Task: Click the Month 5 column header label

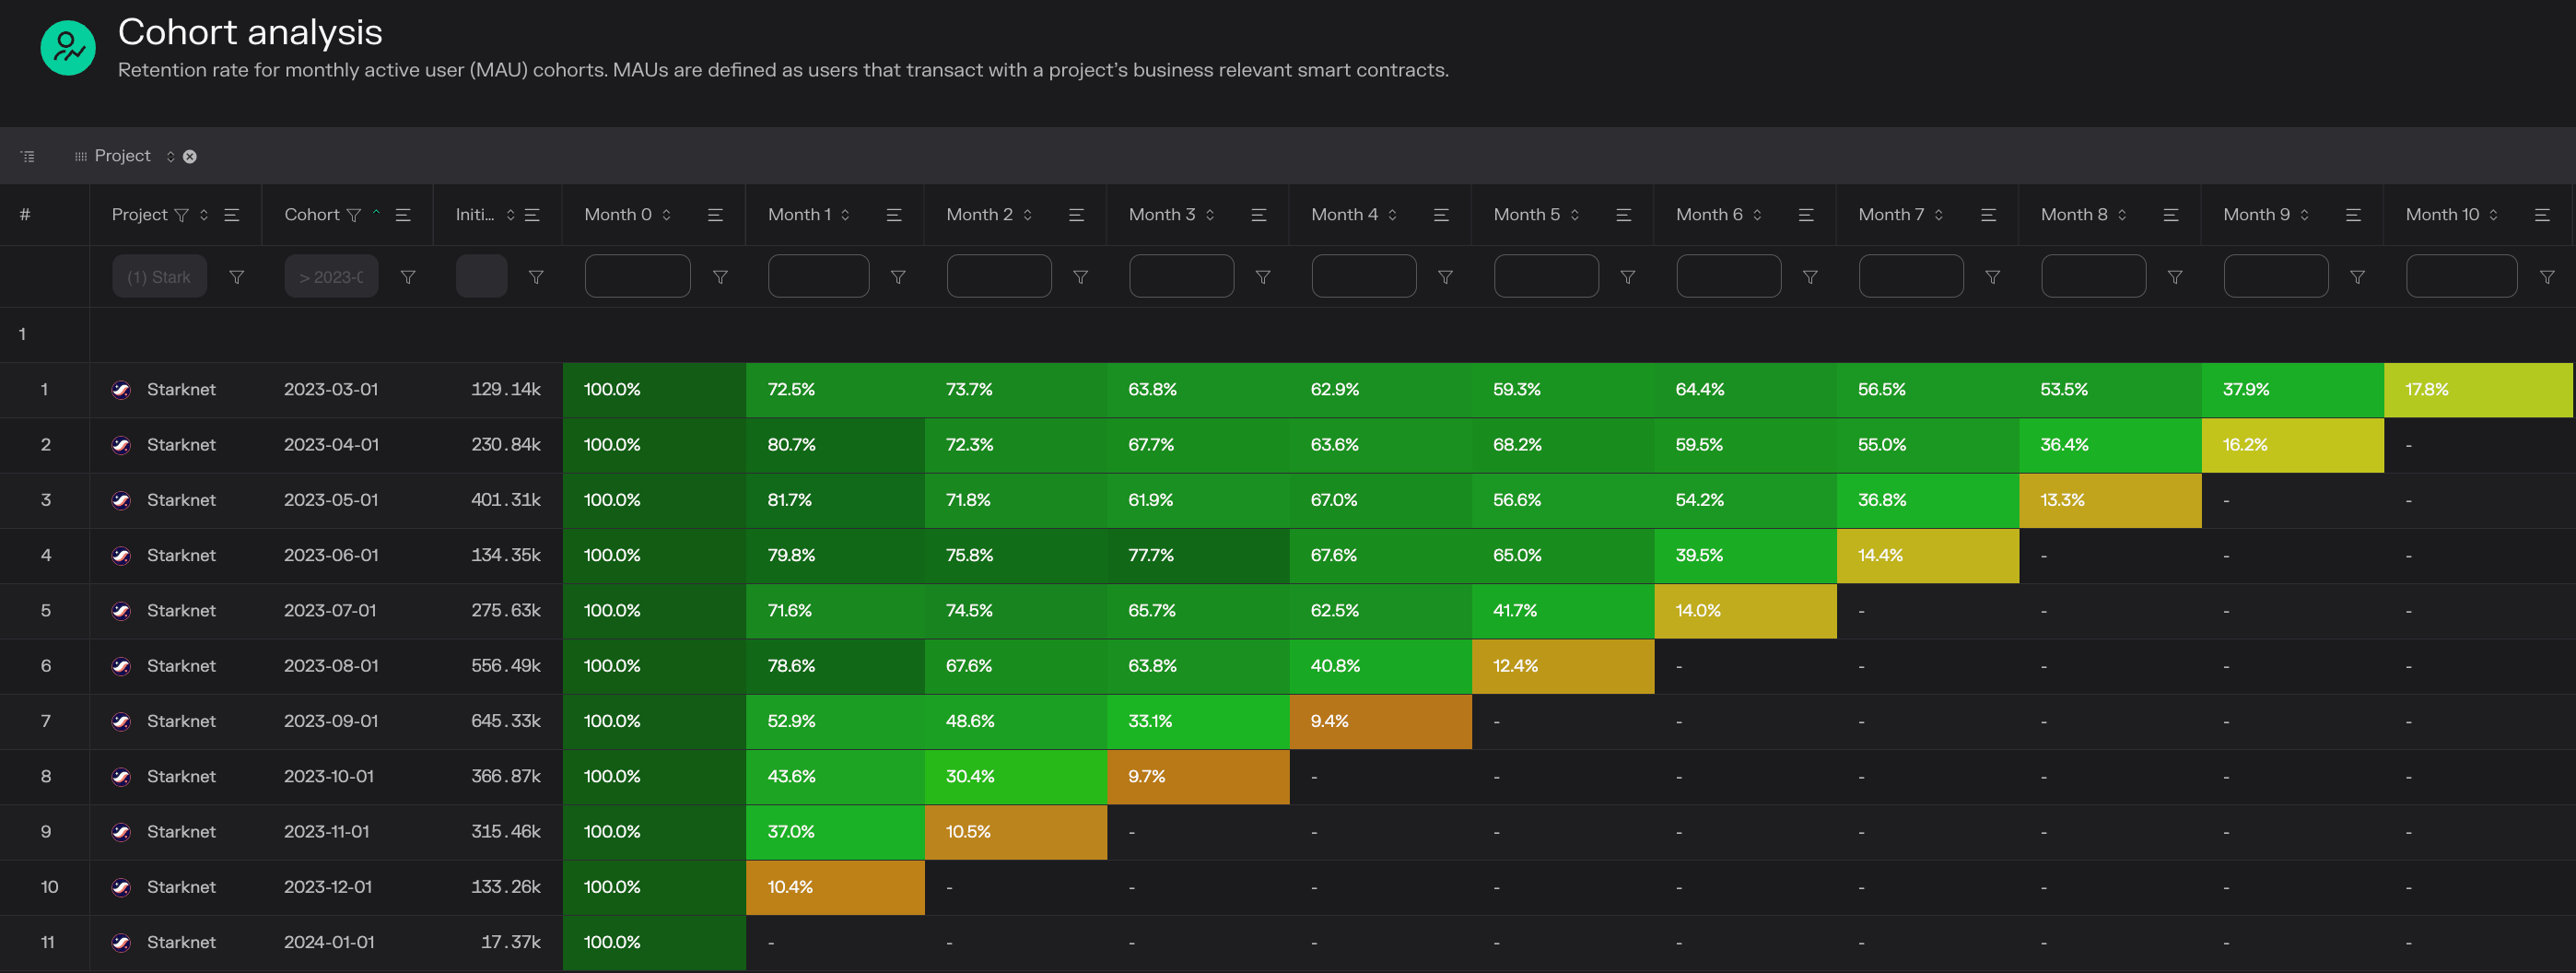Action: pyautogui.click(x=1527, y=215)
